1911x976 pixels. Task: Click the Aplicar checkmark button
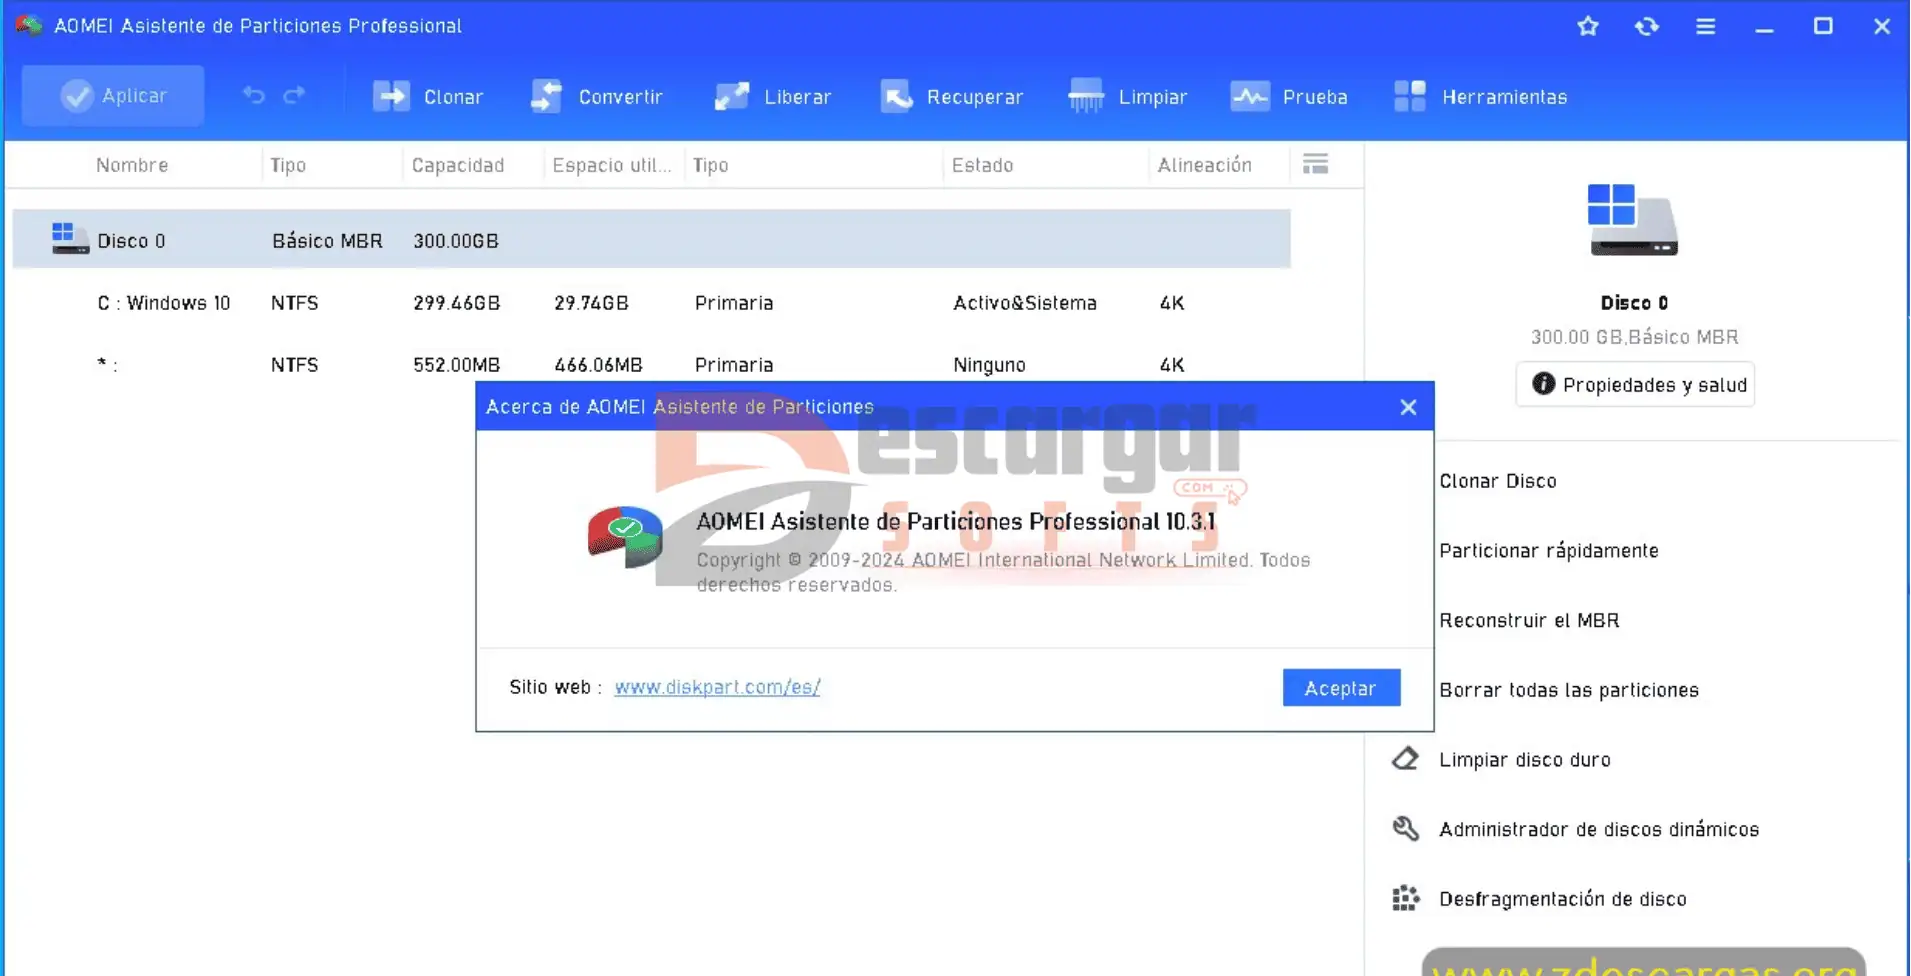(x=113, y=96)
